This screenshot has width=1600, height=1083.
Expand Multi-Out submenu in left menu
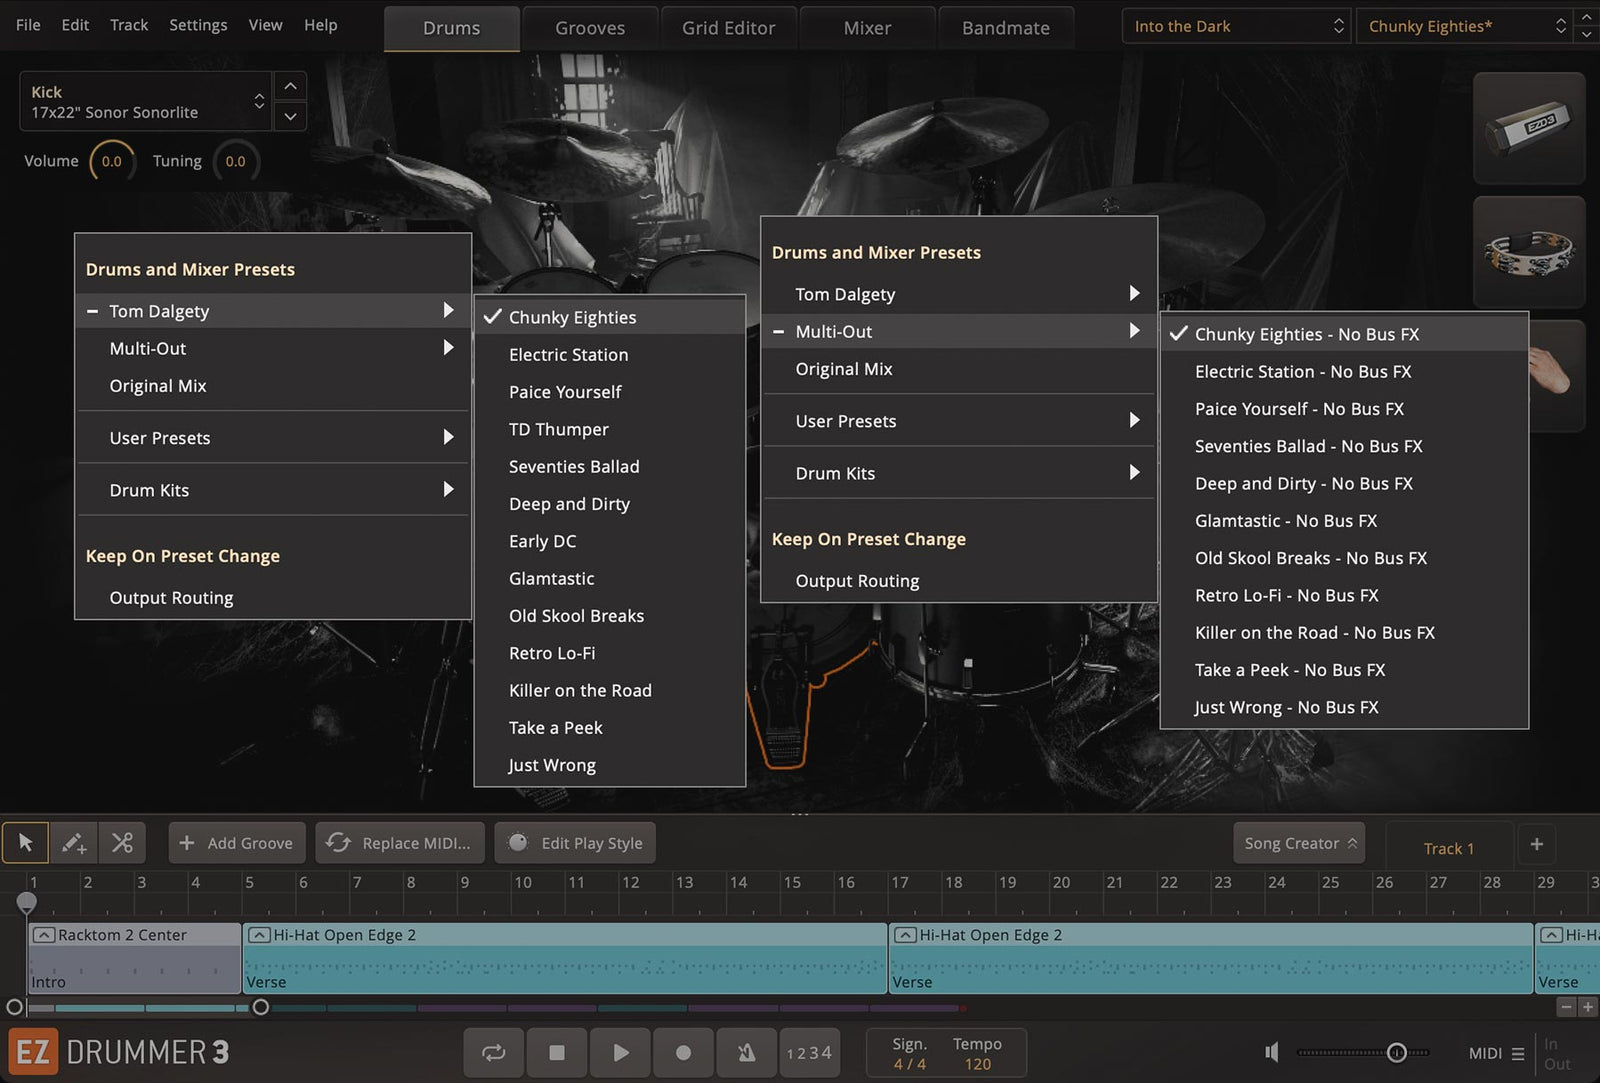pyautogui.click(x=273, y=348)
